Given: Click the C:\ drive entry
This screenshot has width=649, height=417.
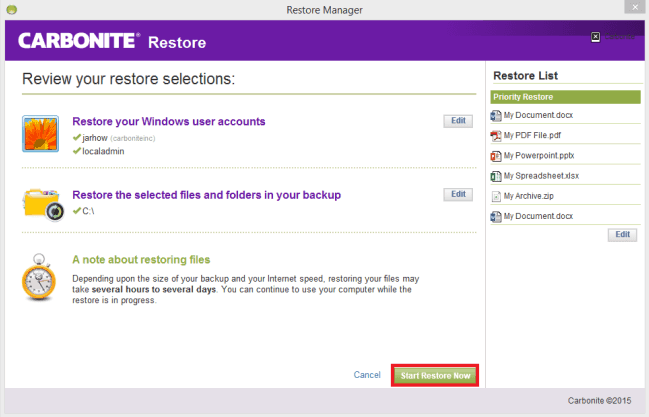Looking at the screenshot, I should tap(88, 211).
